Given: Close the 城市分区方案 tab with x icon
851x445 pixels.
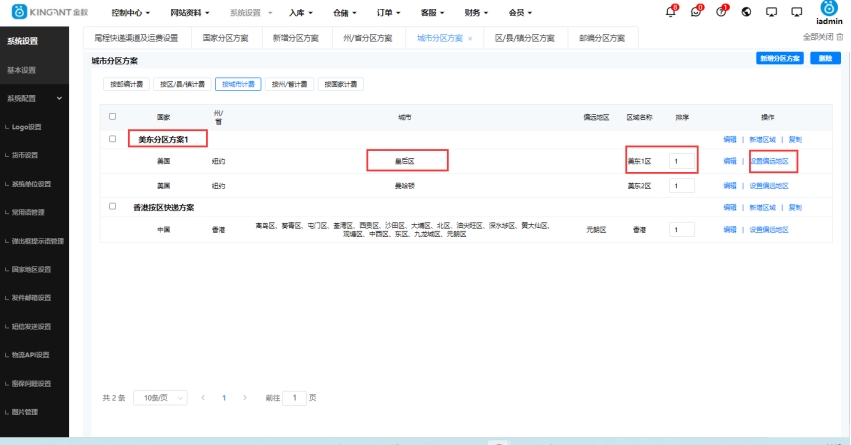Looking at the screenshot, I should click(x=470, y=38).
